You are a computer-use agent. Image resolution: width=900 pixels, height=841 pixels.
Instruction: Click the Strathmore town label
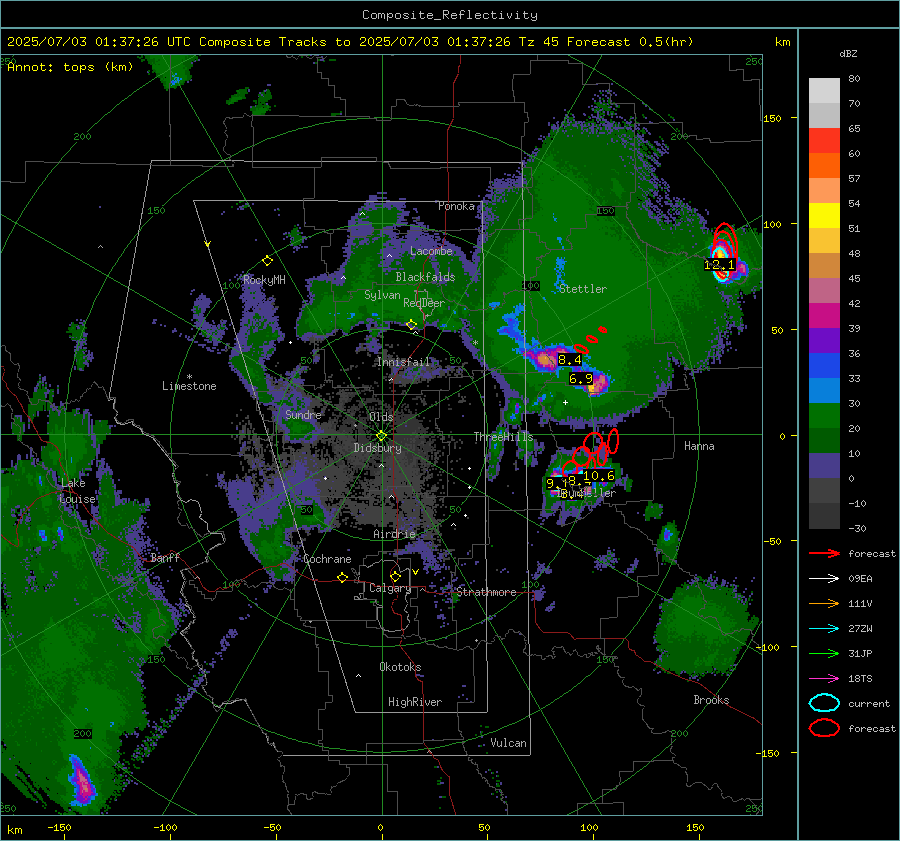point(486,592)
